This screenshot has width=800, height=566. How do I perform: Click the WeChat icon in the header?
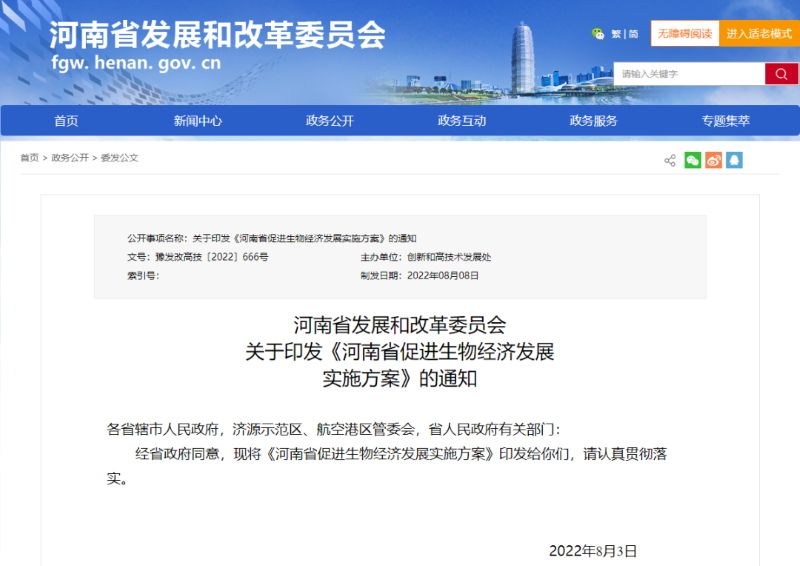tap(598, 34)
